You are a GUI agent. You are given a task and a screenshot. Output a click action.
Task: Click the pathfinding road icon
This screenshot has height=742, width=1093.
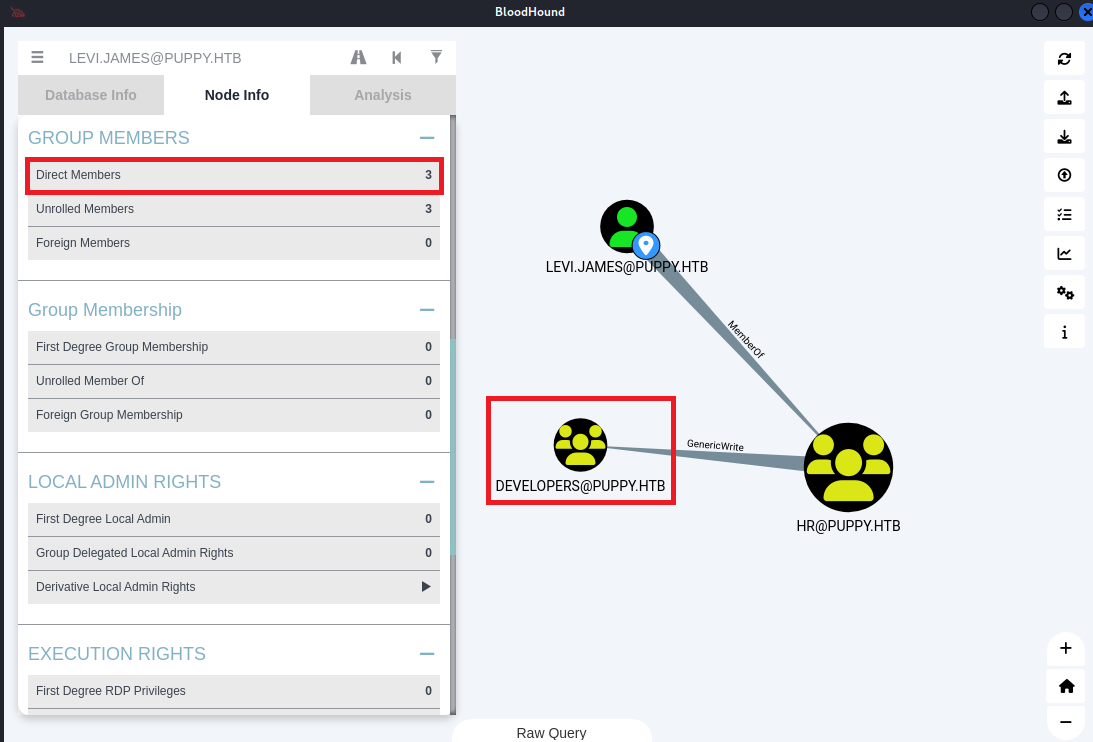(358, 58)
